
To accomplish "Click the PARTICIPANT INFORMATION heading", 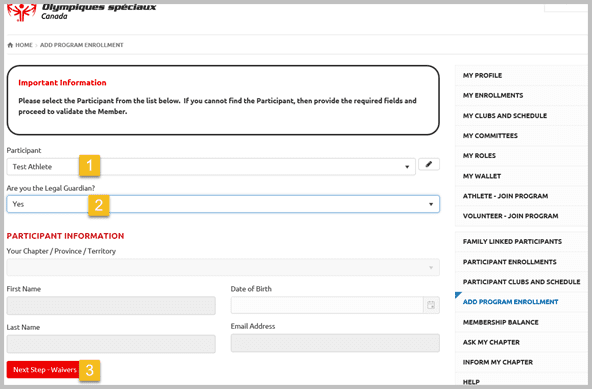I will click(65, 236).
